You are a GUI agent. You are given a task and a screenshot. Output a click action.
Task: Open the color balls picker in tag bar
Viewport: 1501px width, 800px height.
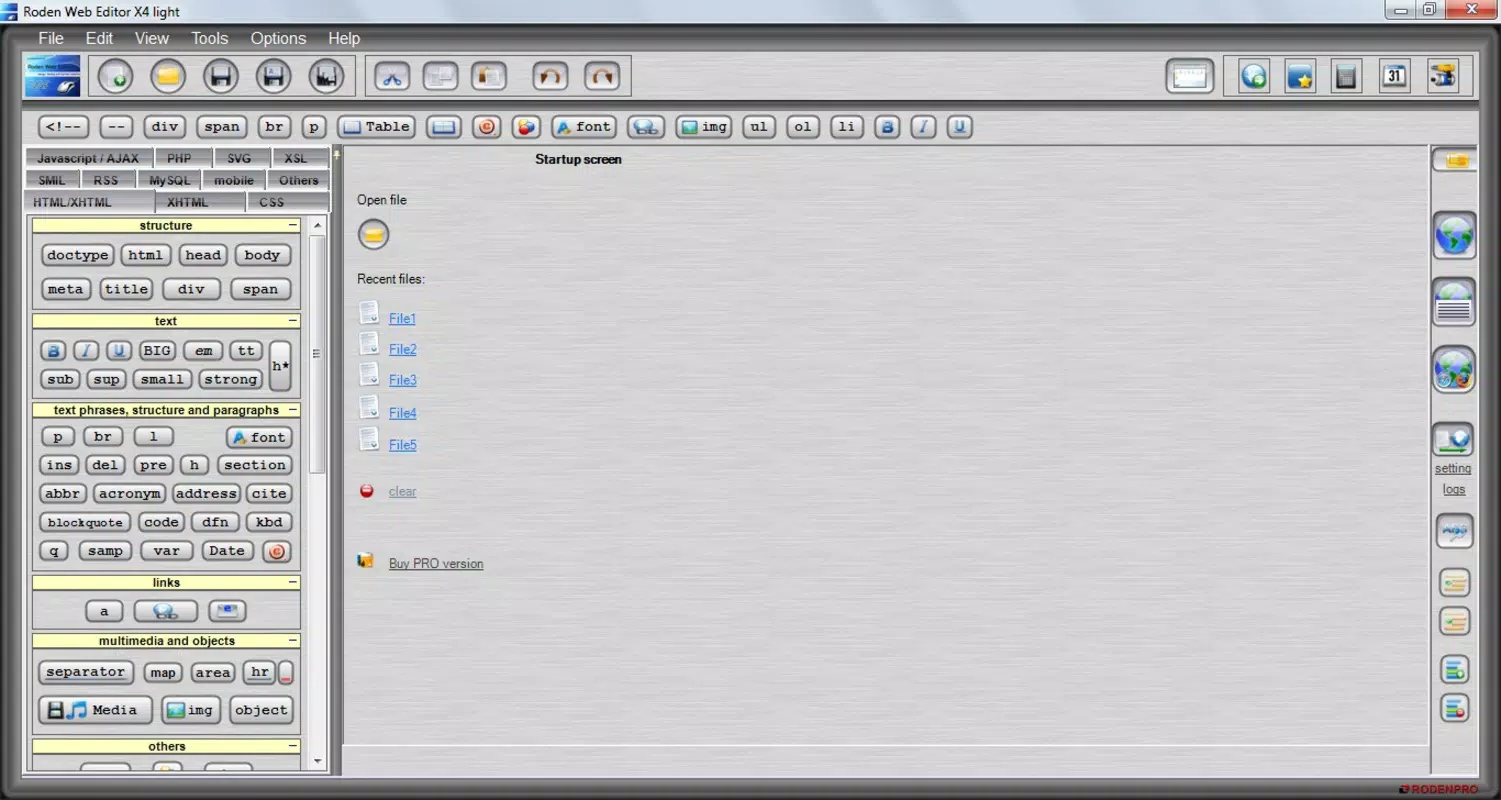pyautogui.click(x=526, y=127)
